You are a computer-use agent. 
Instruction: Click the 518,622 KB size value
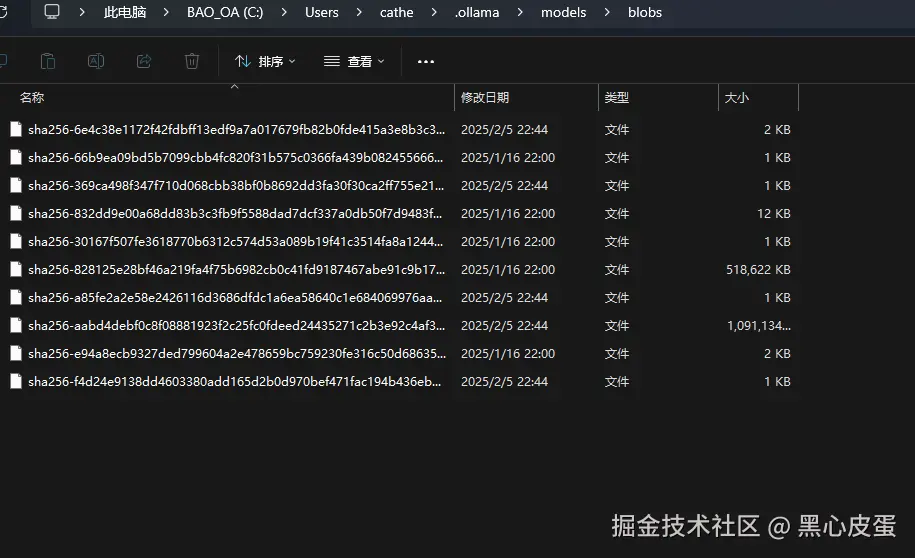[x=758, y=270]
